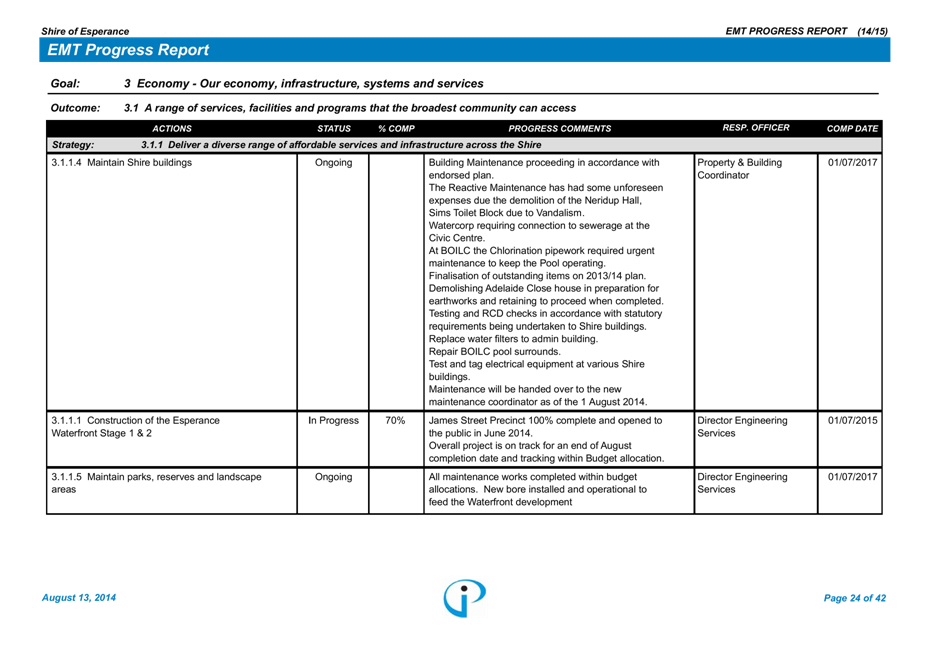Click line 'Sims Toilet Block due to Vandalism.'

[506, 212]
